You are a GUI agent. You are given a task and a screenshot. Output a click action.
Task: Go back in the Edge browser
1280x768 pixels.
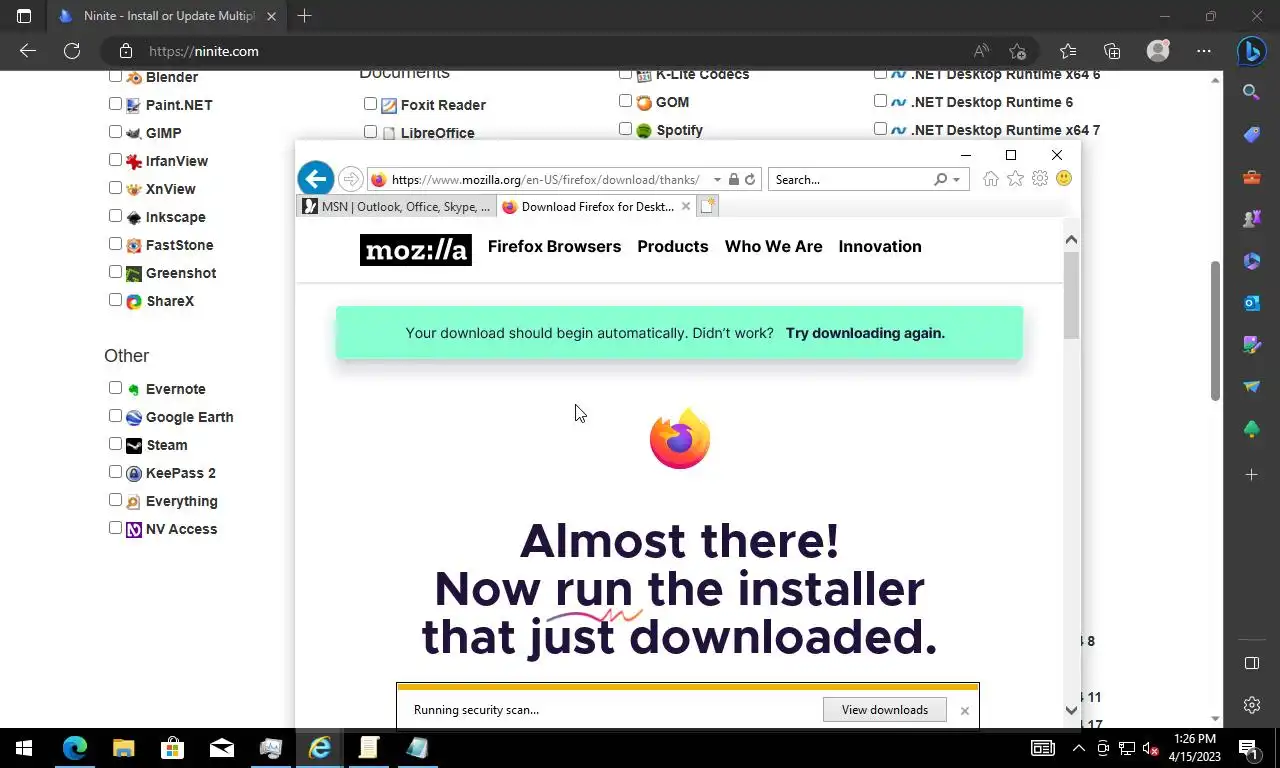(x=27, y=51)
